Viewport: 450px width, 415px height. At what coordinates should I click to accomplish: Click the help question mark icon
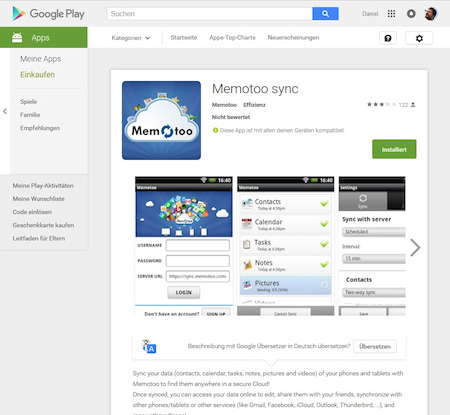click(388, 38)
